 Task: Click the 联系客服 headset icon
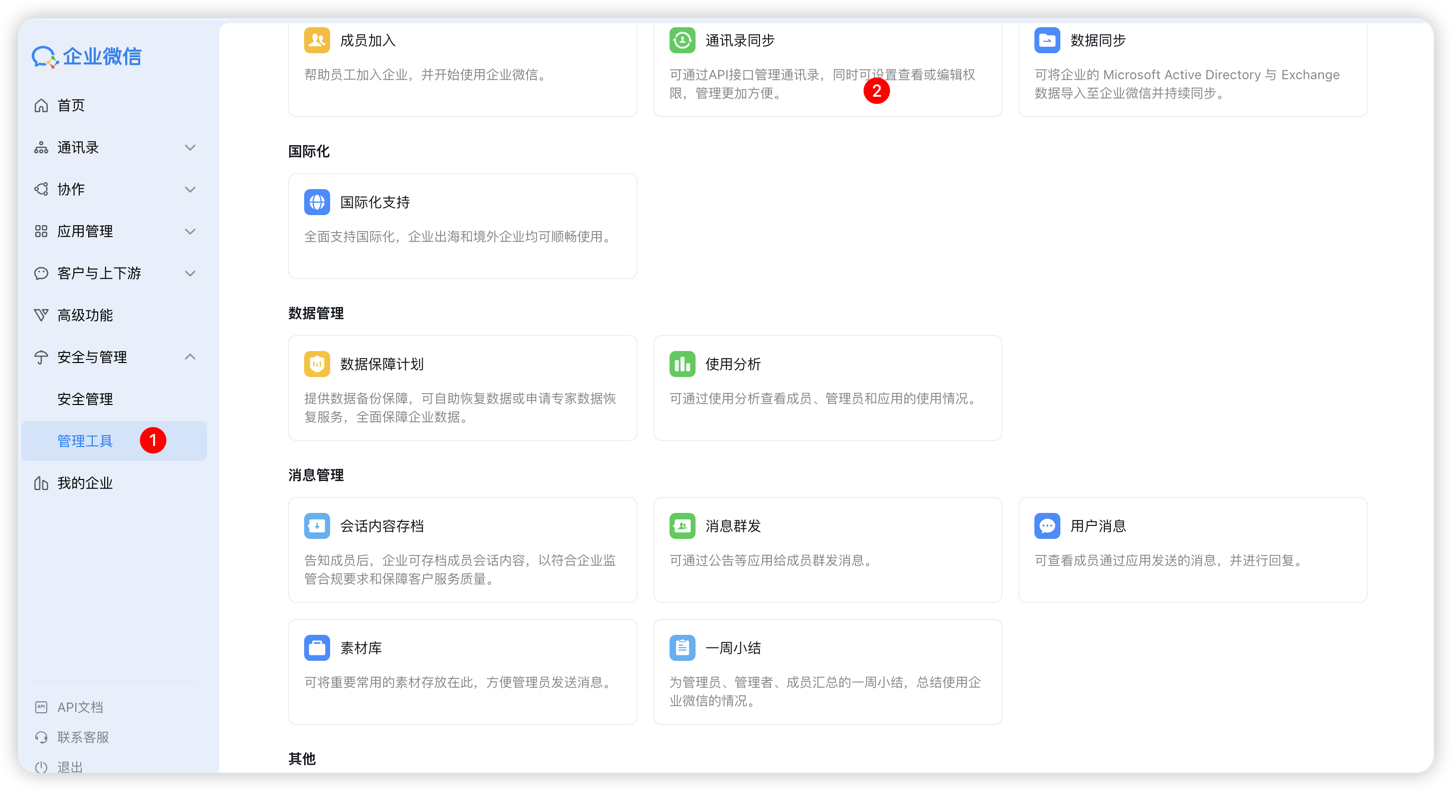(41, 737)
